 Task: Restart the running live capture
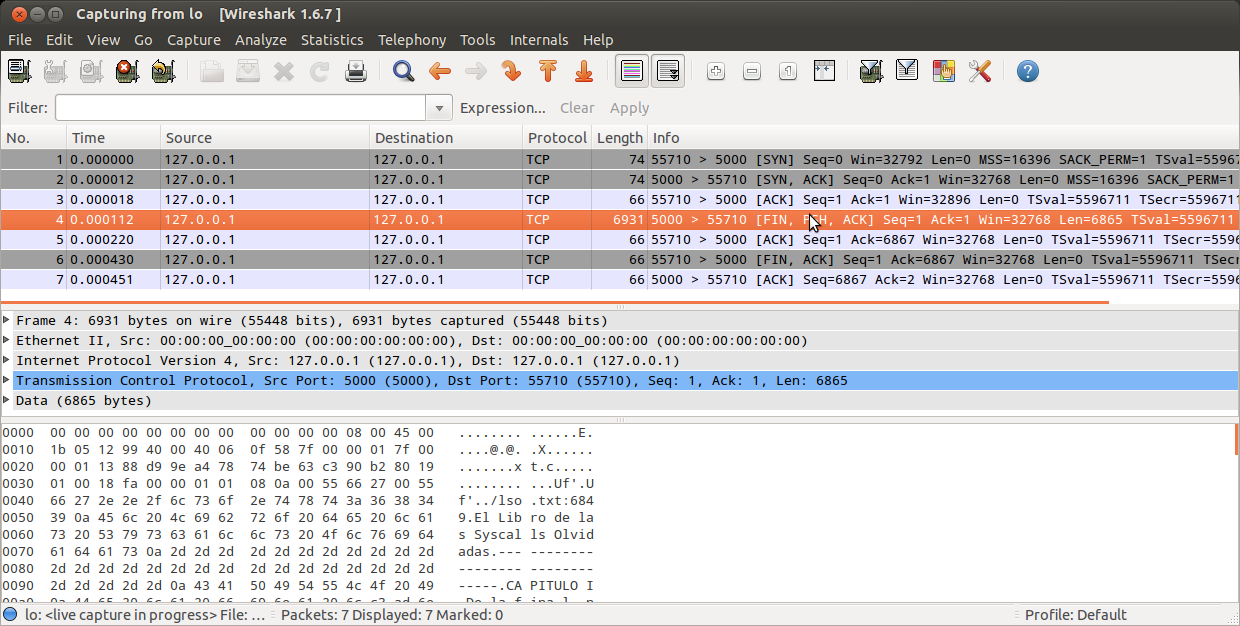[x=163, y=71]
